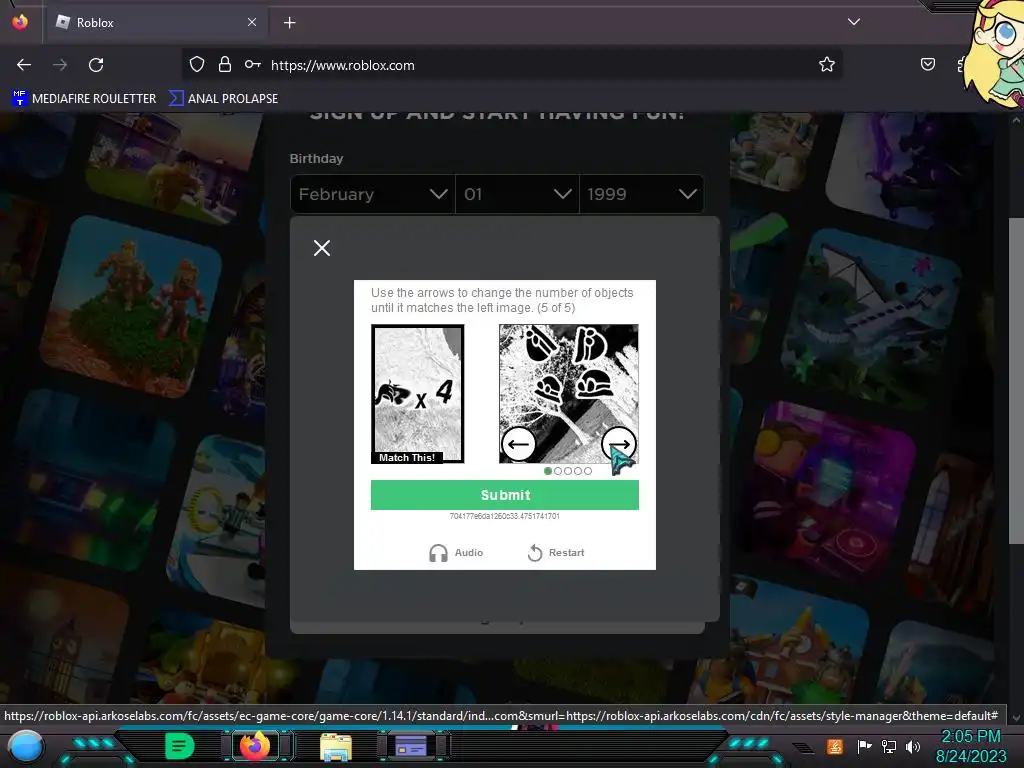Open the MEDIAFIRE ROULETTER bookmark
1024x768 pixels.
tap(84, 99)
